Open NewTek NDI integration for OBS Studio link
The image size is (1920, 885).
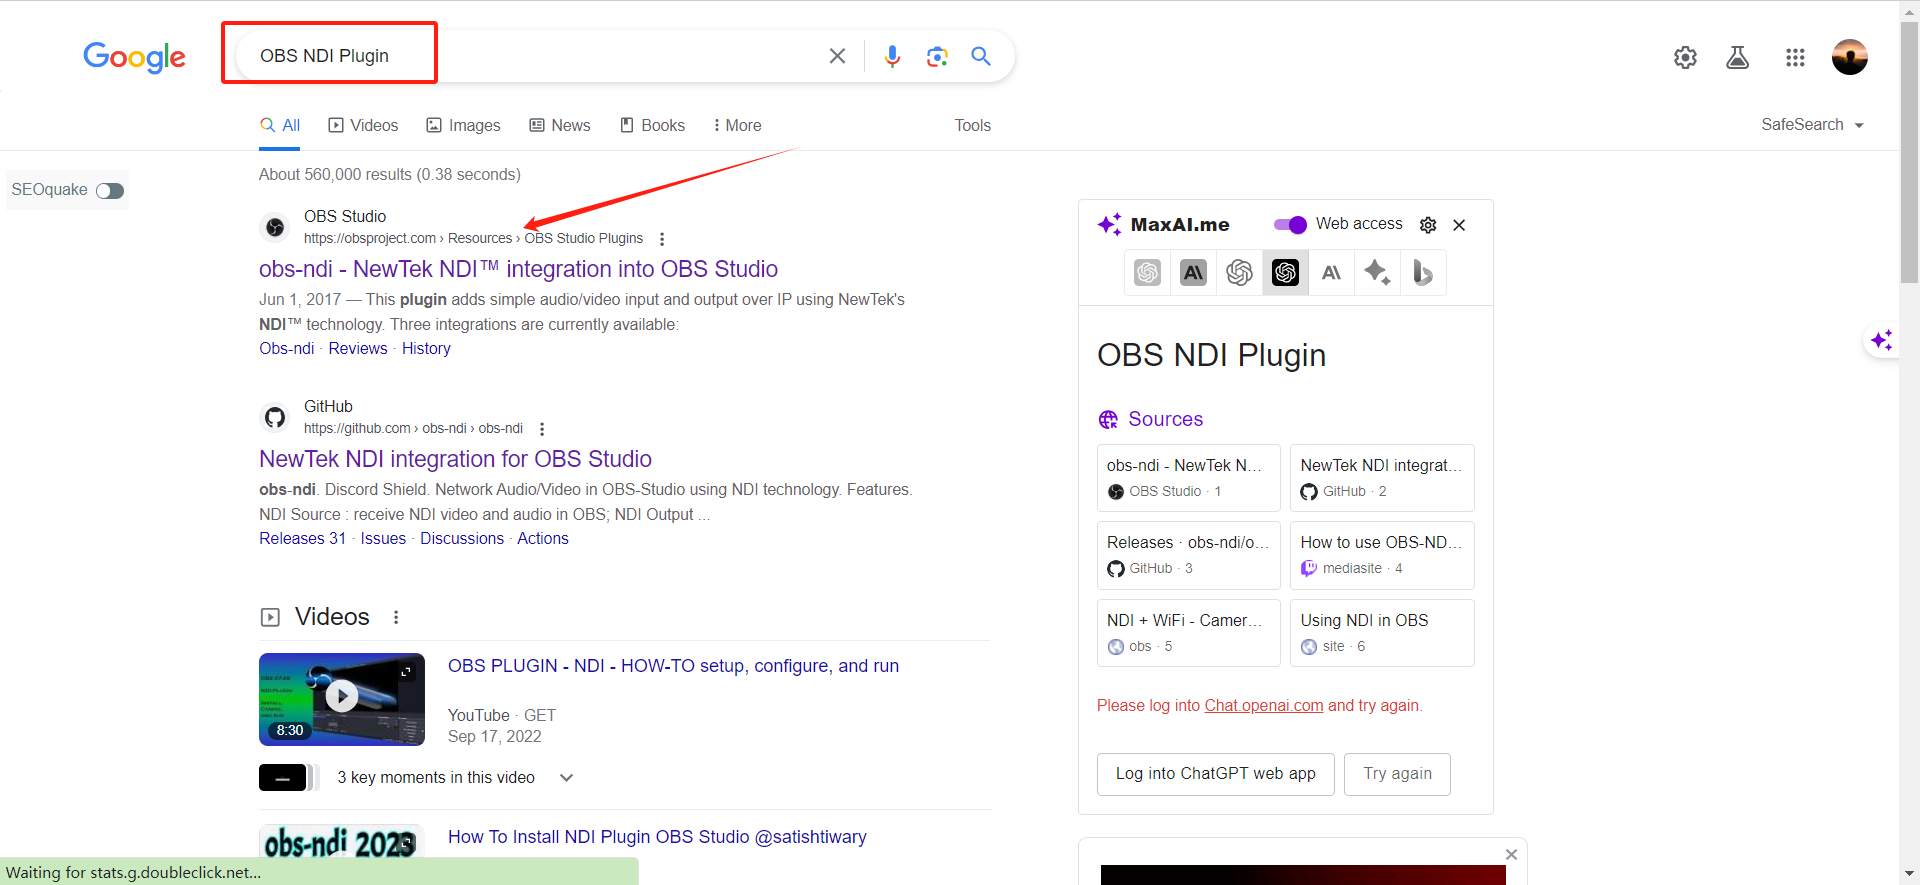coord(455,459)
